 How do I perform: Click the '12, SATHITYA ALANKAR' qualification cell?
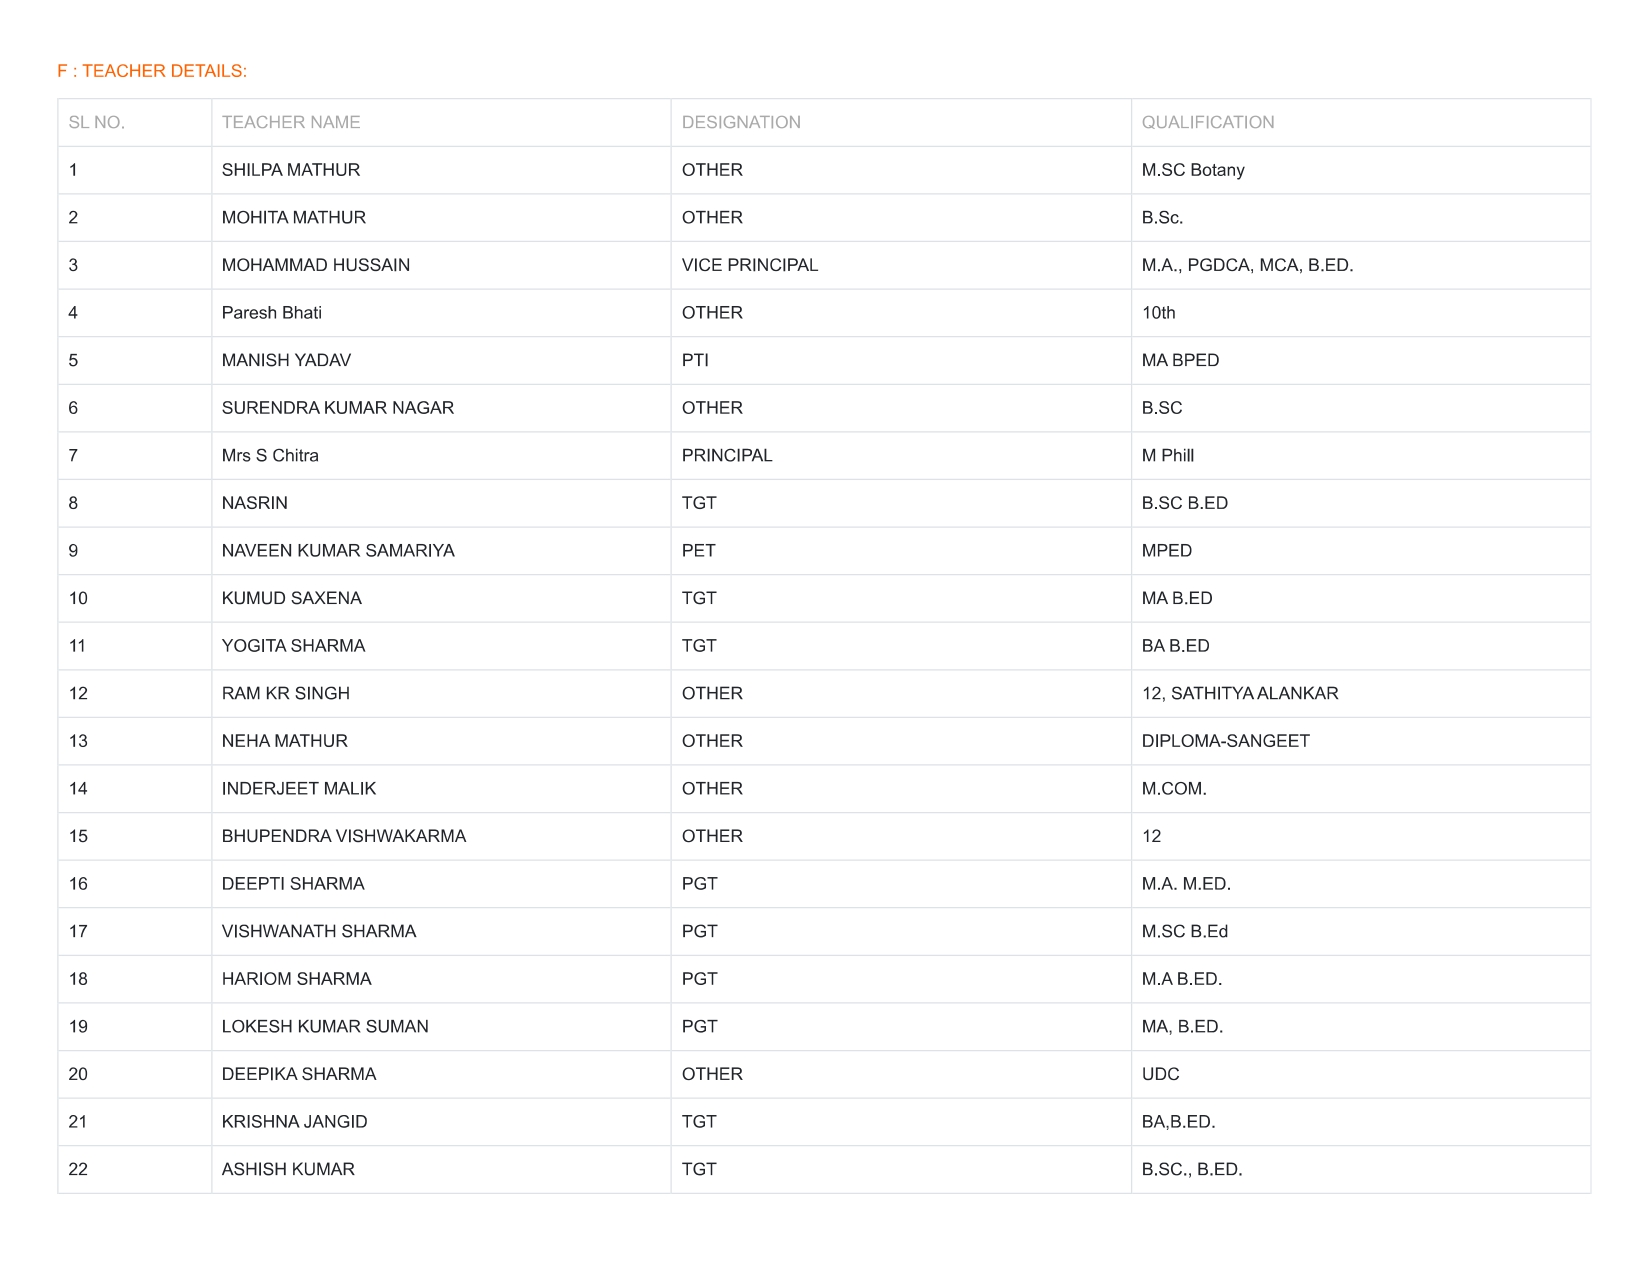pos(1240,693)
